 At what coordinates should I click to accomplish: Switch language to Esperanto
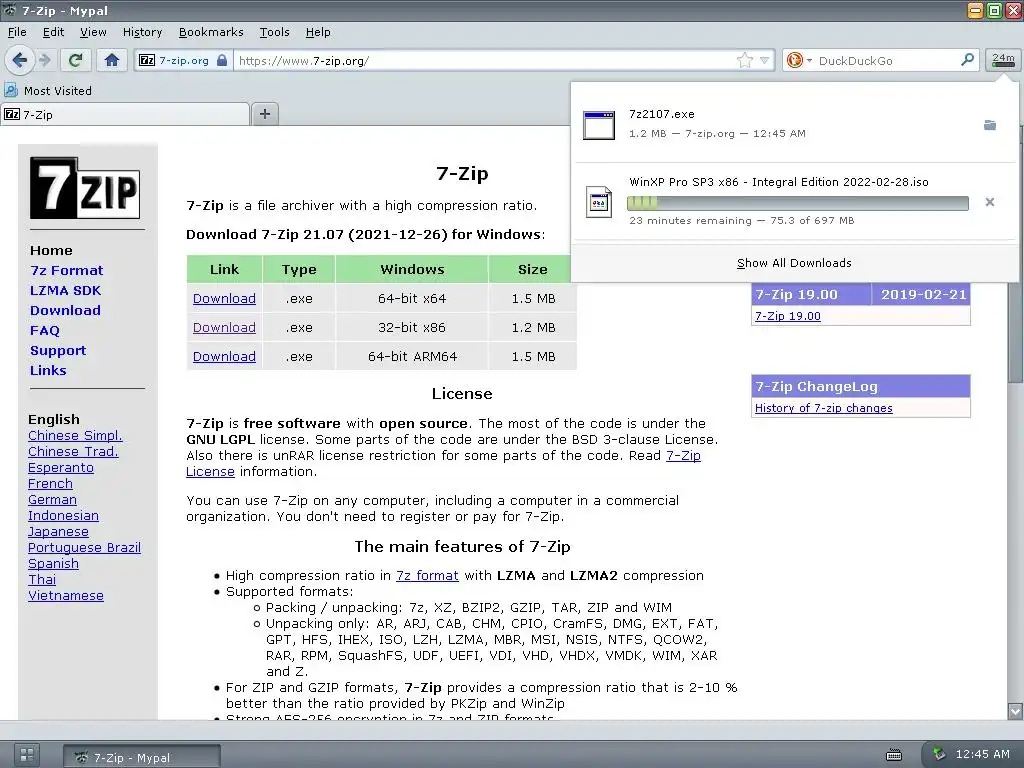61,468
